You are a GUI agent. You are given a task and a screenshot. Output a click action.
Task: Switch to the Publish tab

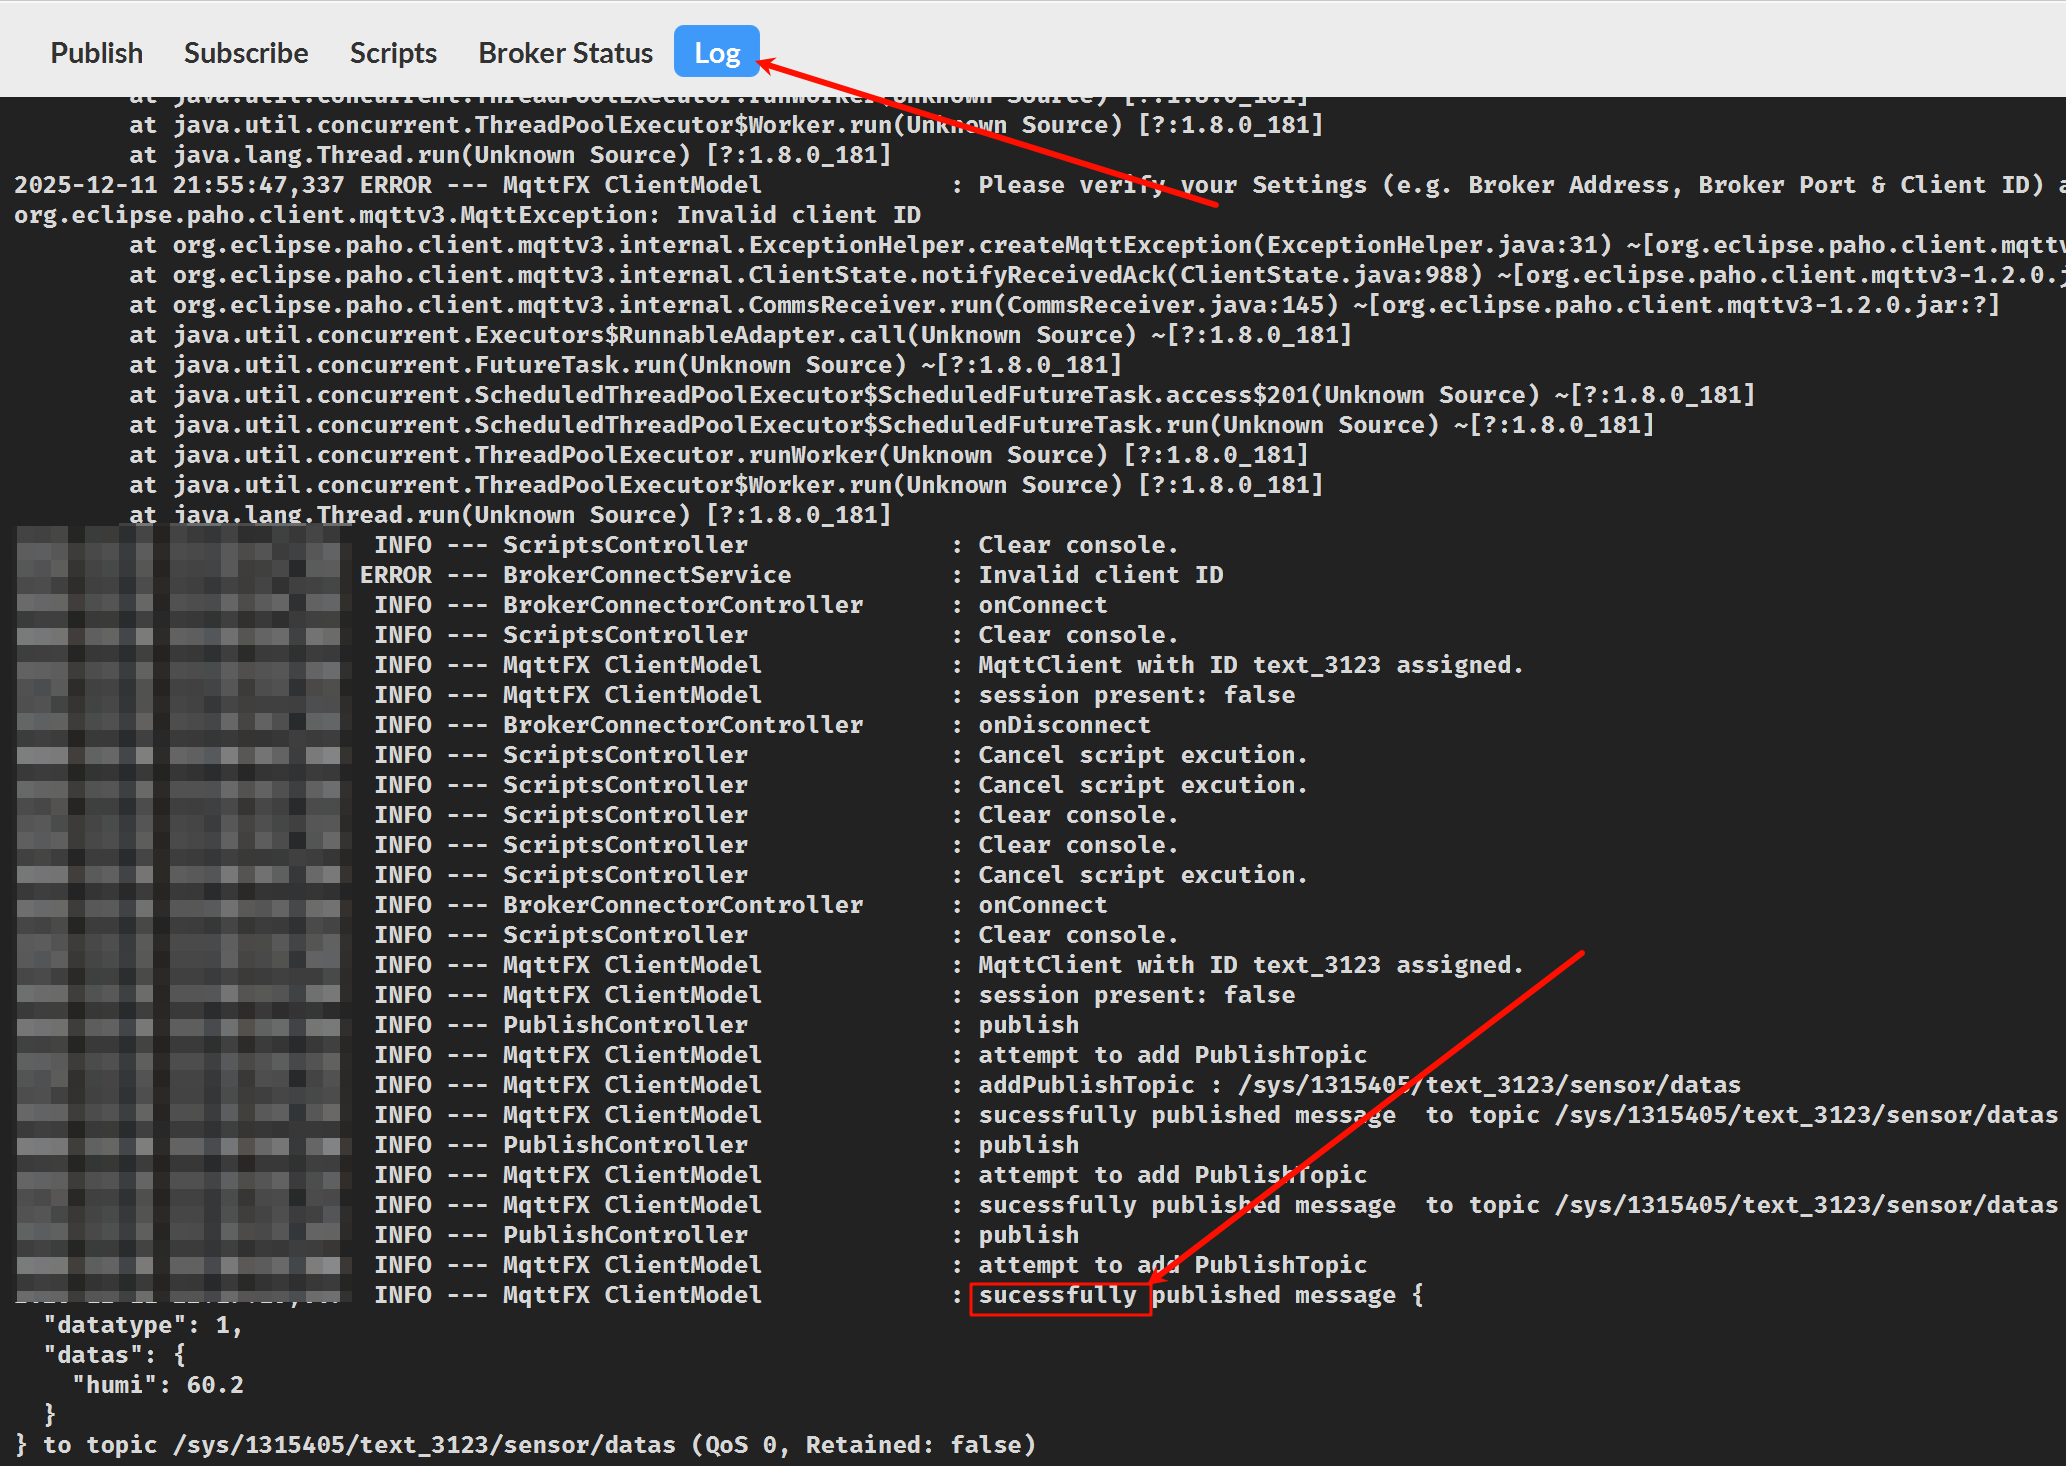(97, 53)
